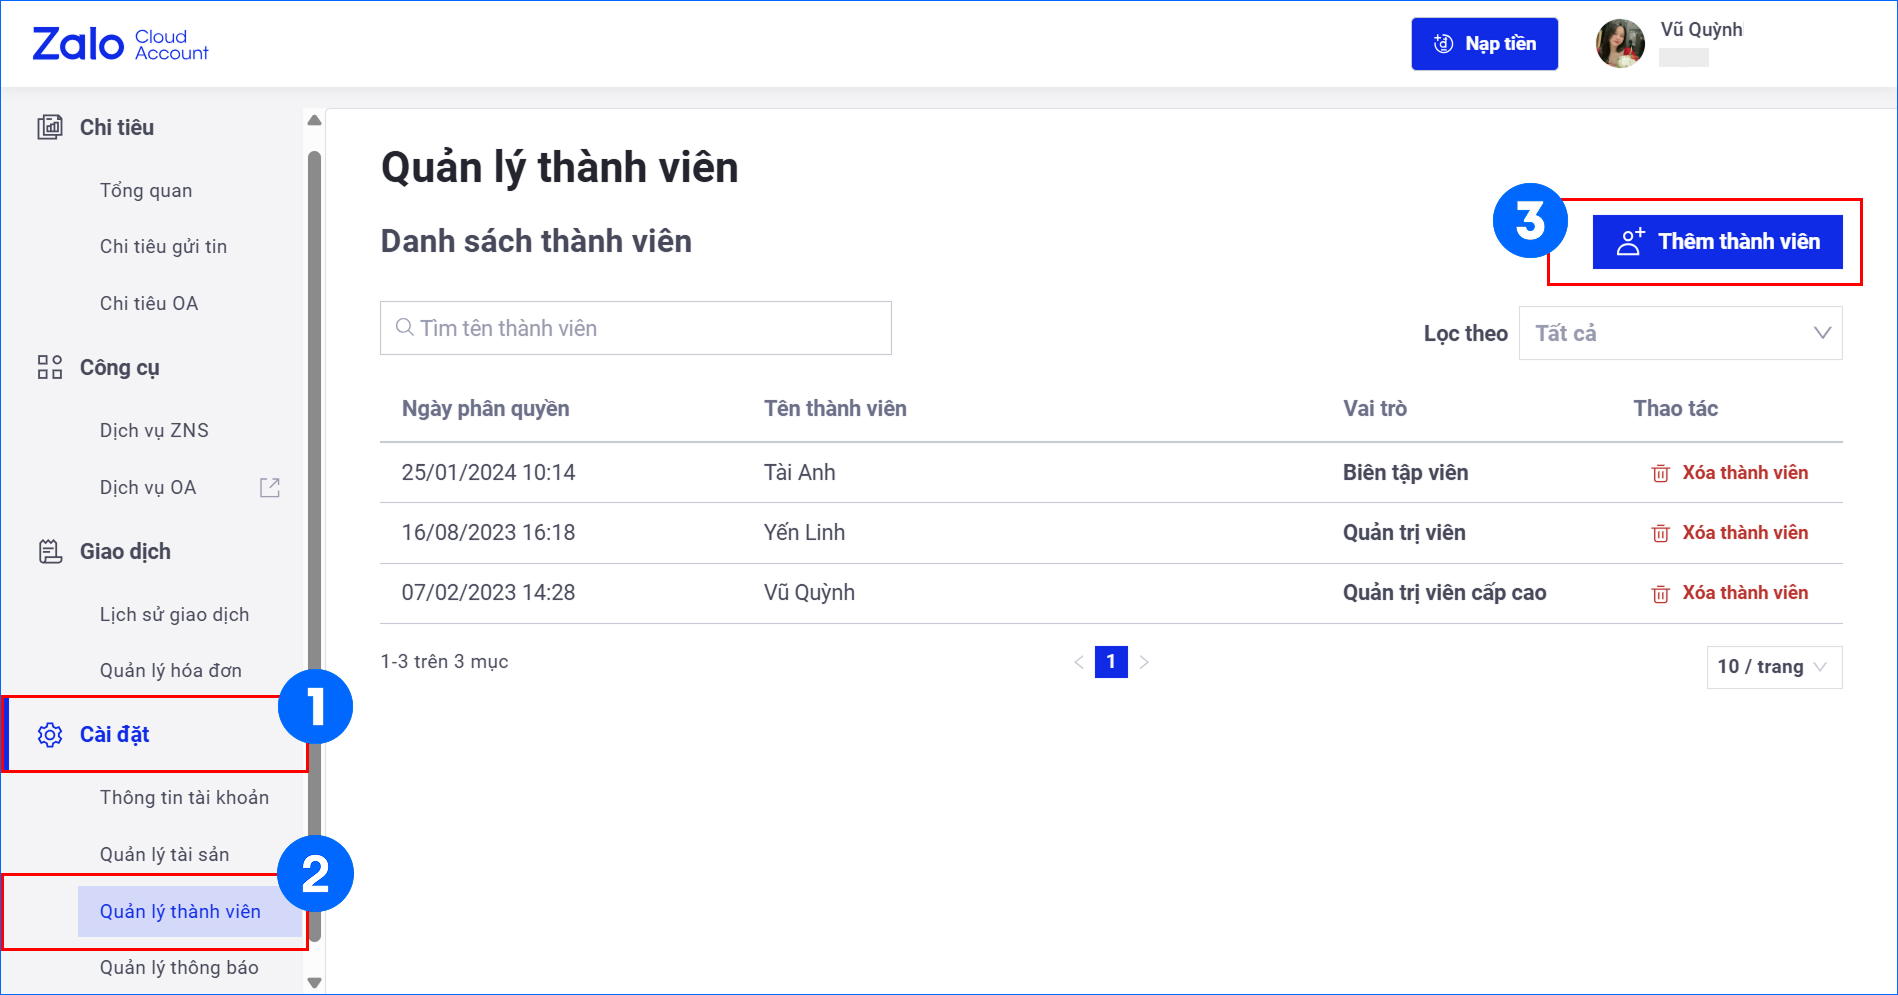Click the Tìm tên thành viên search field

pyautogui.click(x=636, y=328)
